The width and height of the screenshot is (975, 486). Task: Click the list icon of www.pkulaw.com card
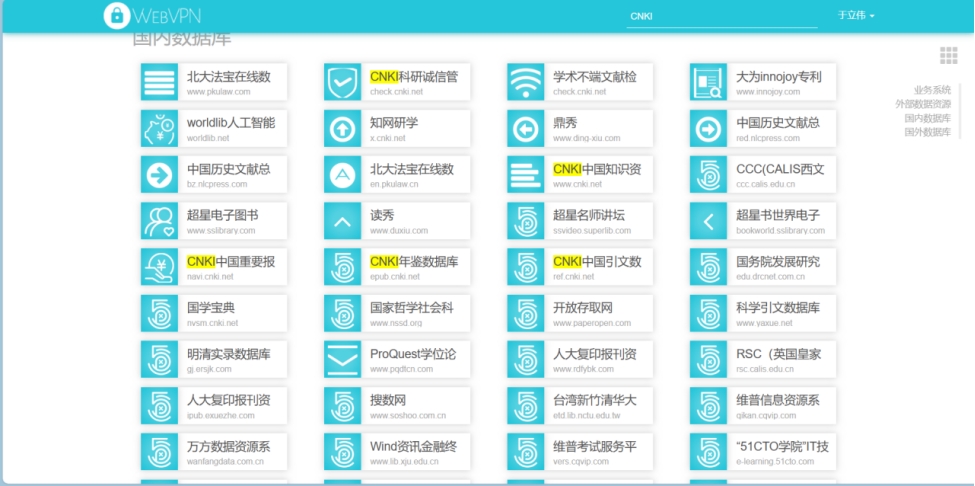[159, 81]
